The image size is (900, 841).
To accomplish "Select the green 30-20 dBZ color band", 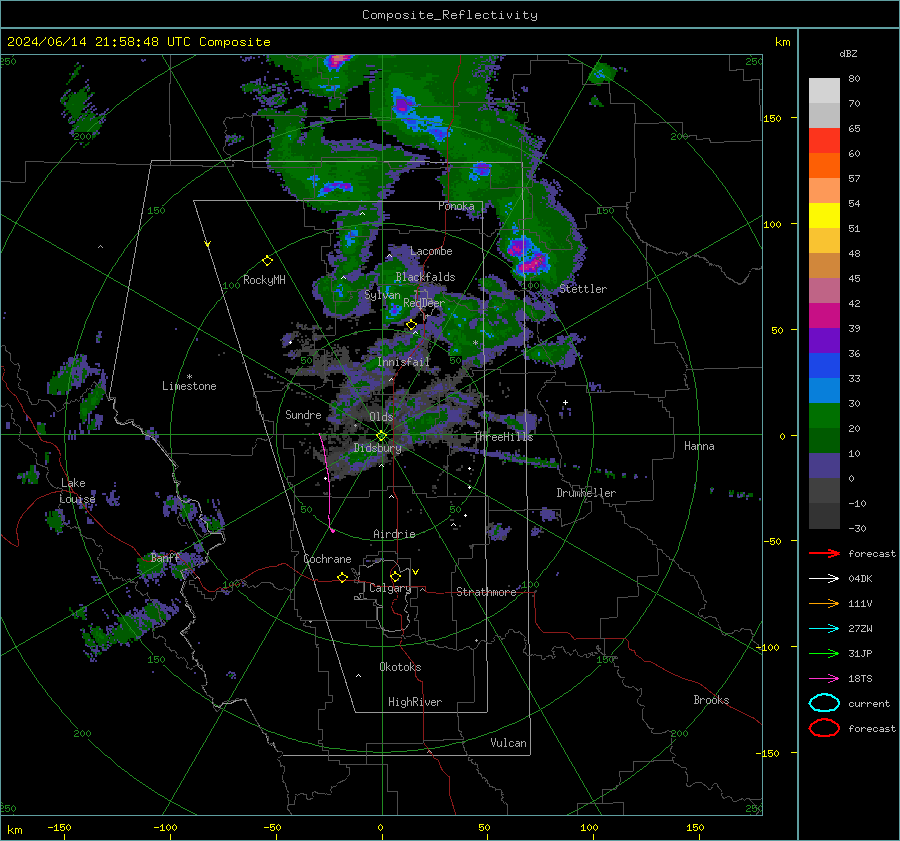I will coord(824,416).
